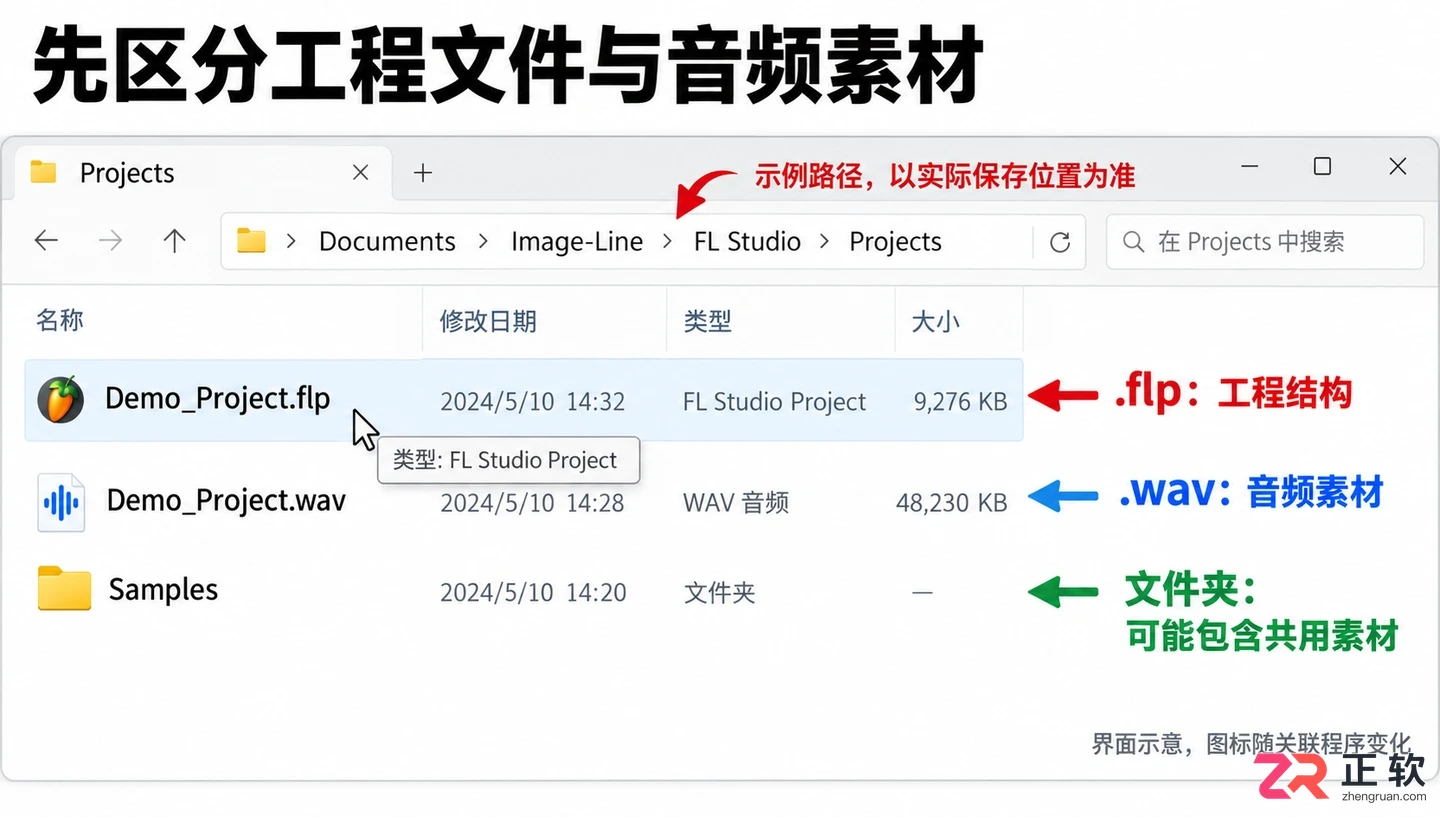1440x817 pixels.
Task: Maximize the Explorer window
Action: coord(1322,166)
